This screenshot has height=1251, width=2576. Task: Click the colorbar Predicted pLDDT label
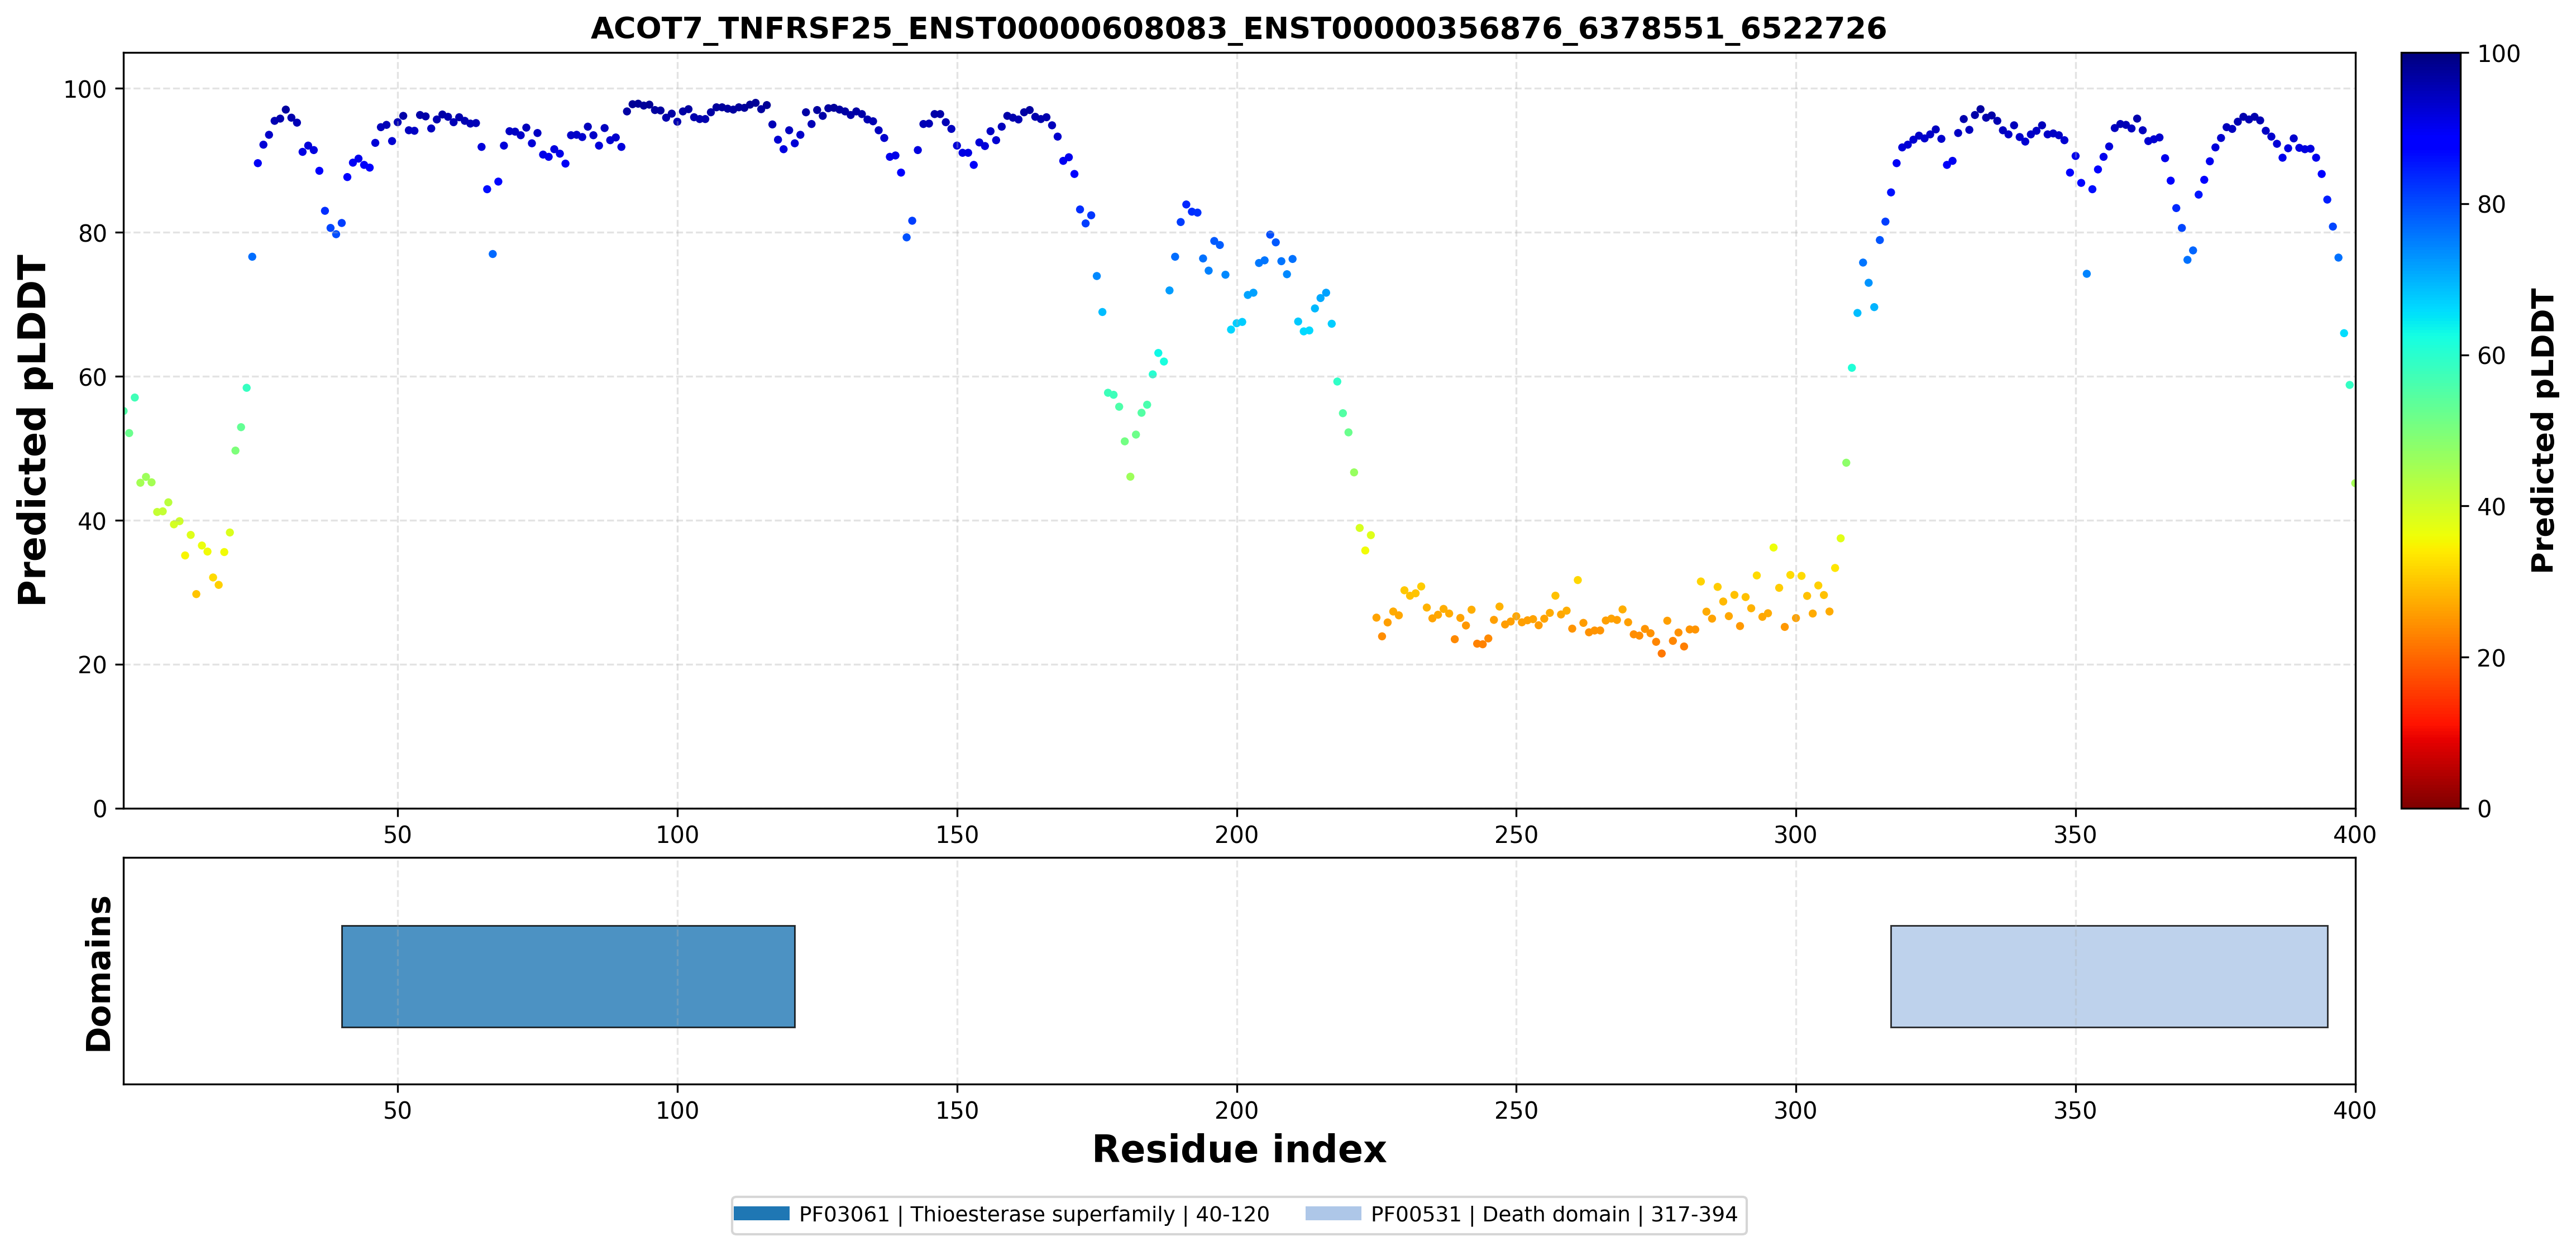[2542, 430]
